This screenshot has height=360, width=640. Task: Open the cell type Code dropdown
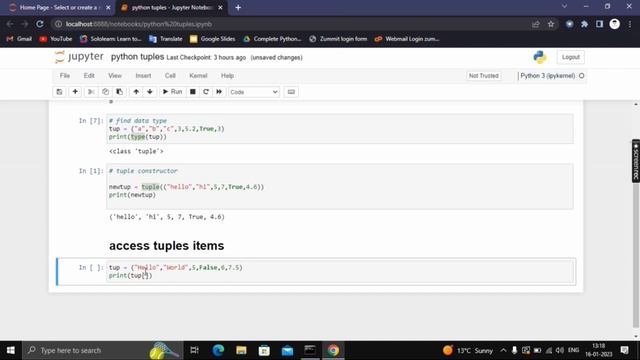coord(254,92)
